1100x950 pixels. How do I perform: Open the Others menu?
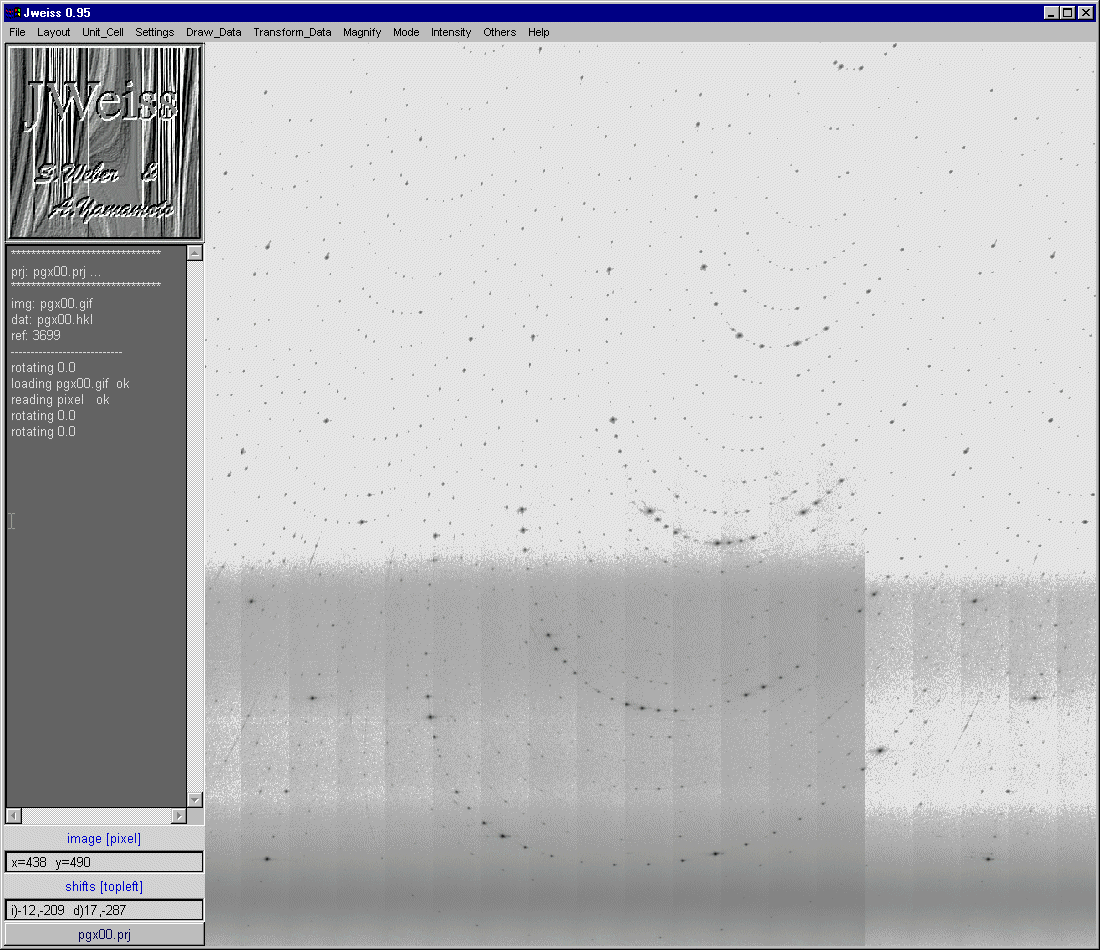[499, 32]
